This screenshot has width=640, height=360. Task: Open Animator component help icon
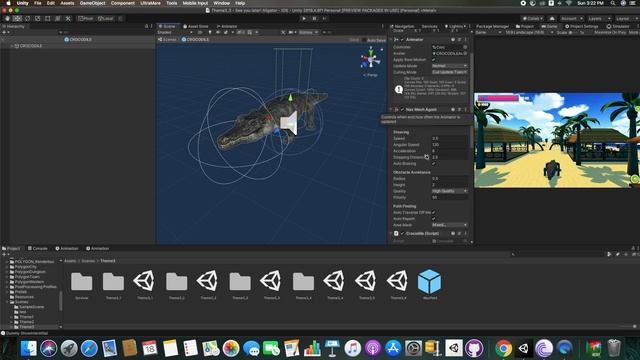[453, 40]
